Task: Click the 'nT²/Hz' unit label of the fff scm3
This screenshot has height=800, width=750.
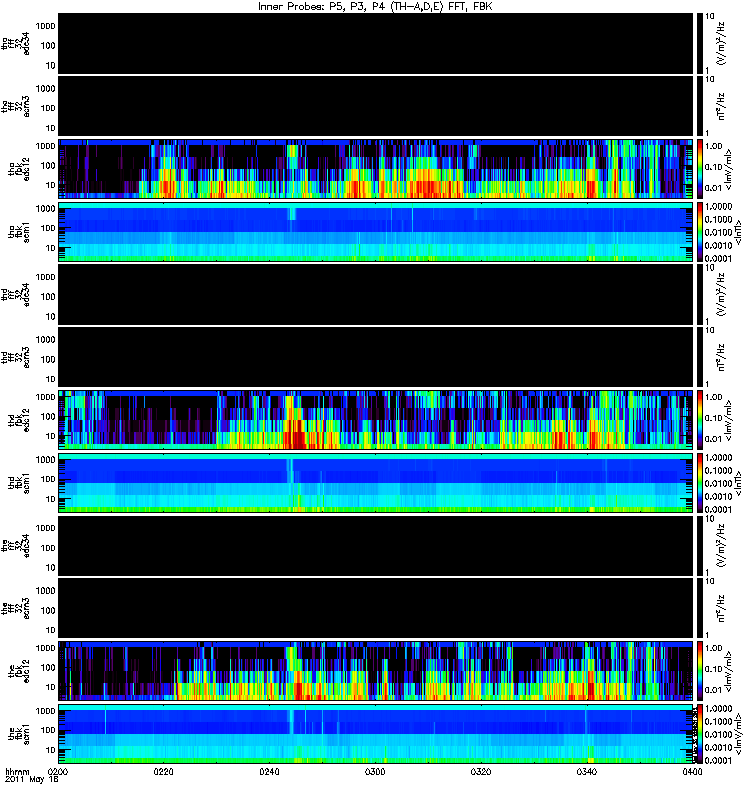Action: click(x=722, y=608)
